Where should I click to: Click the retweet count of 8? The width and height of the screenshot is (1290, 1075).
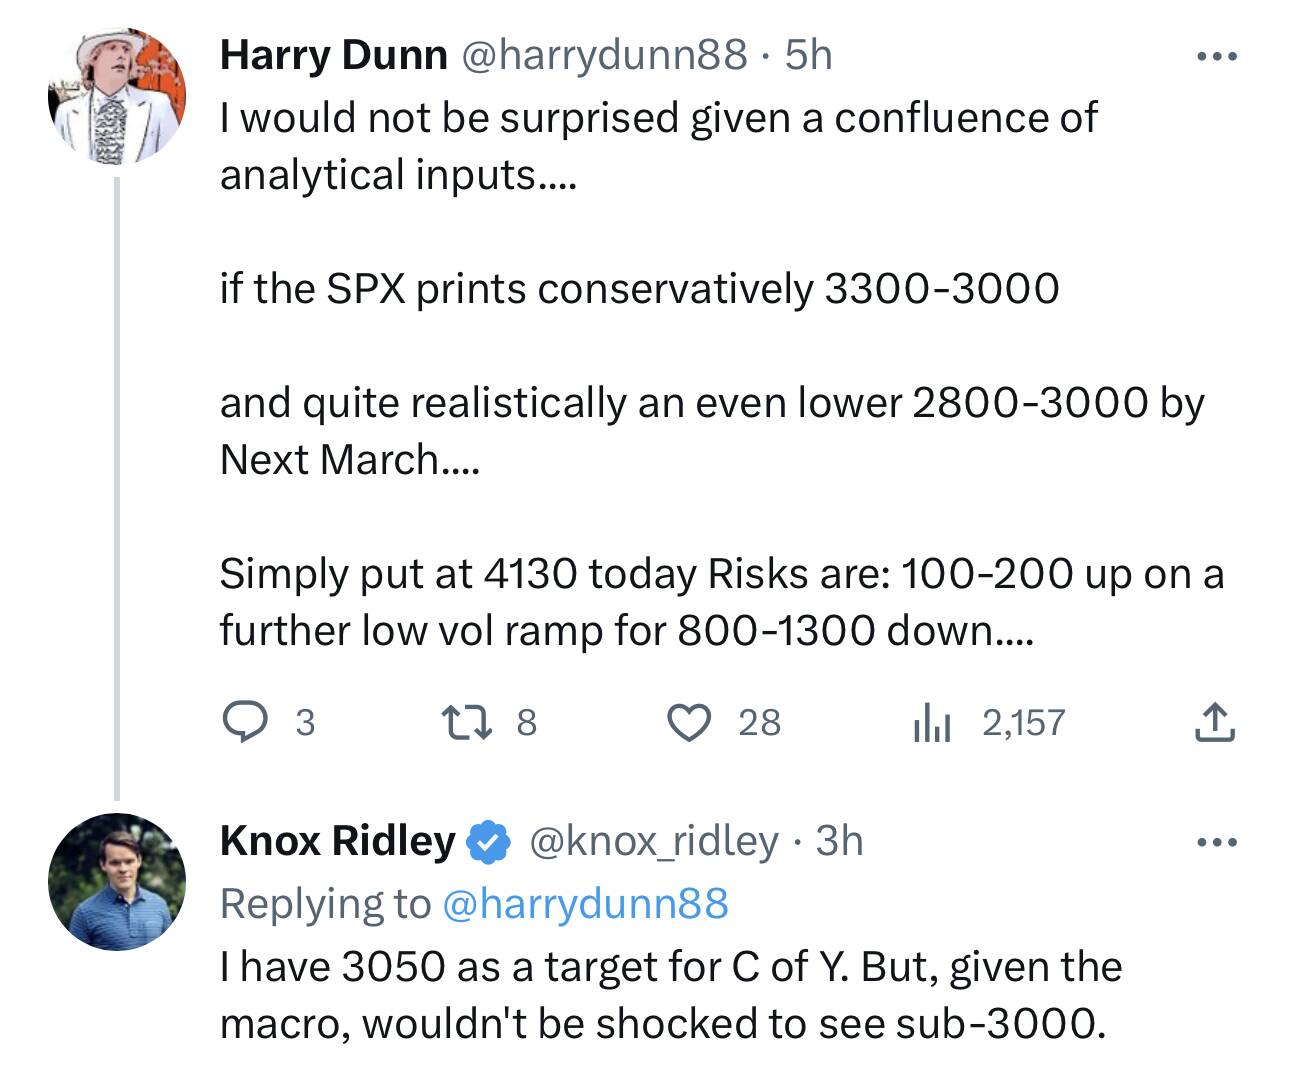point(527,722)
